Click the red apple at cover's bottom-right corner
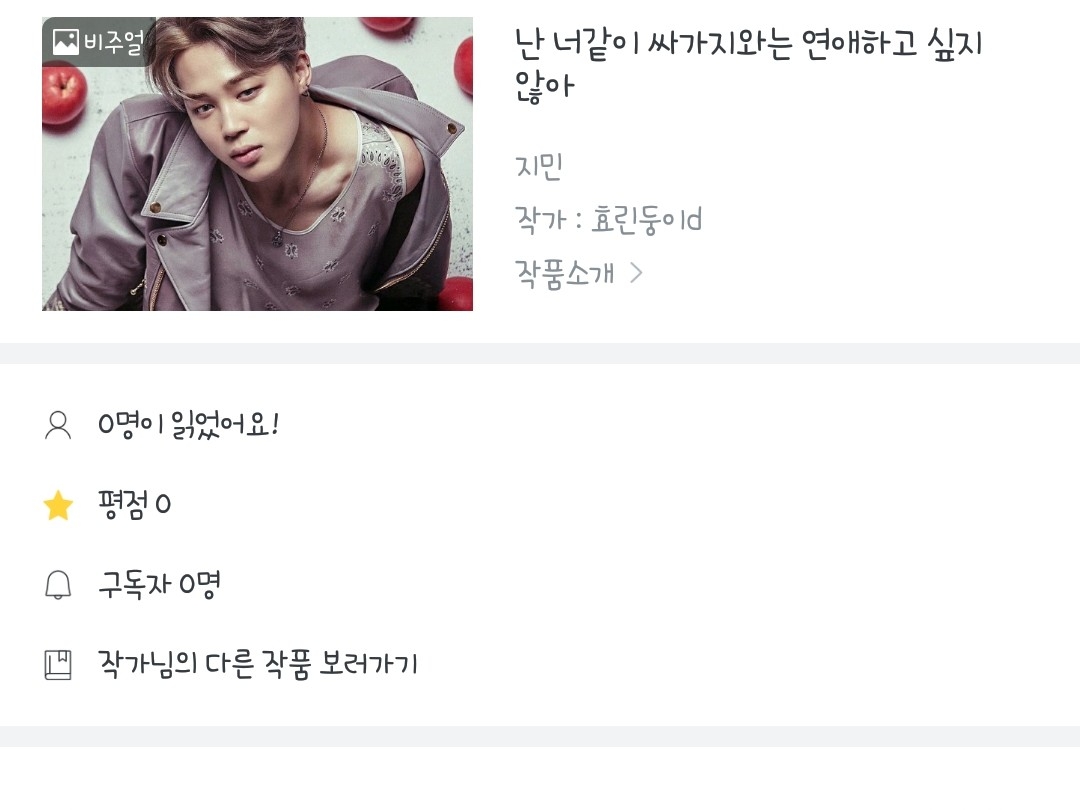The height and width of the screenshot is (810, 1080). (x=455, y=294)
